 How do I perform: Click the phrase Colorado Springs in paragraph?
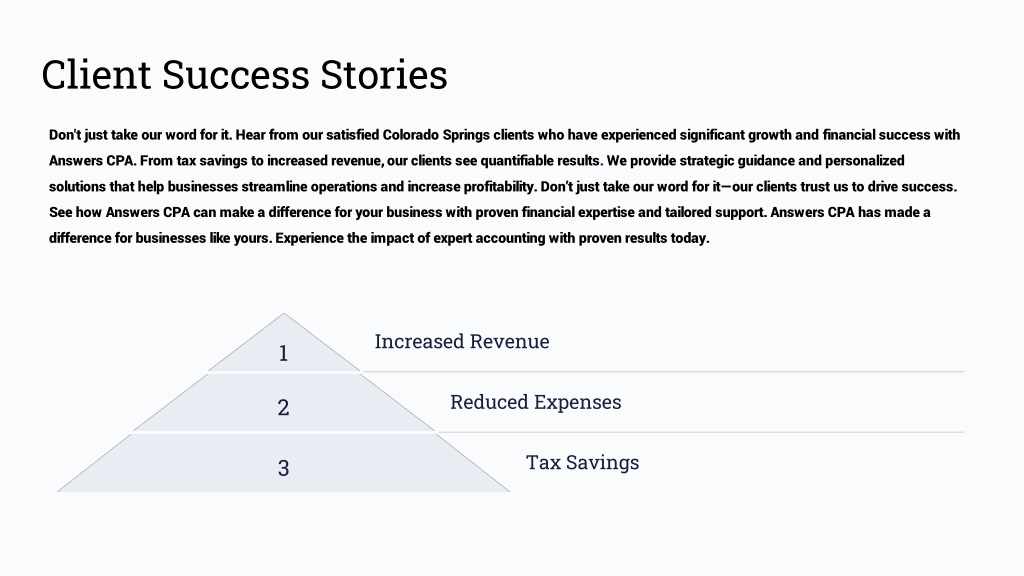pos(436,135)
